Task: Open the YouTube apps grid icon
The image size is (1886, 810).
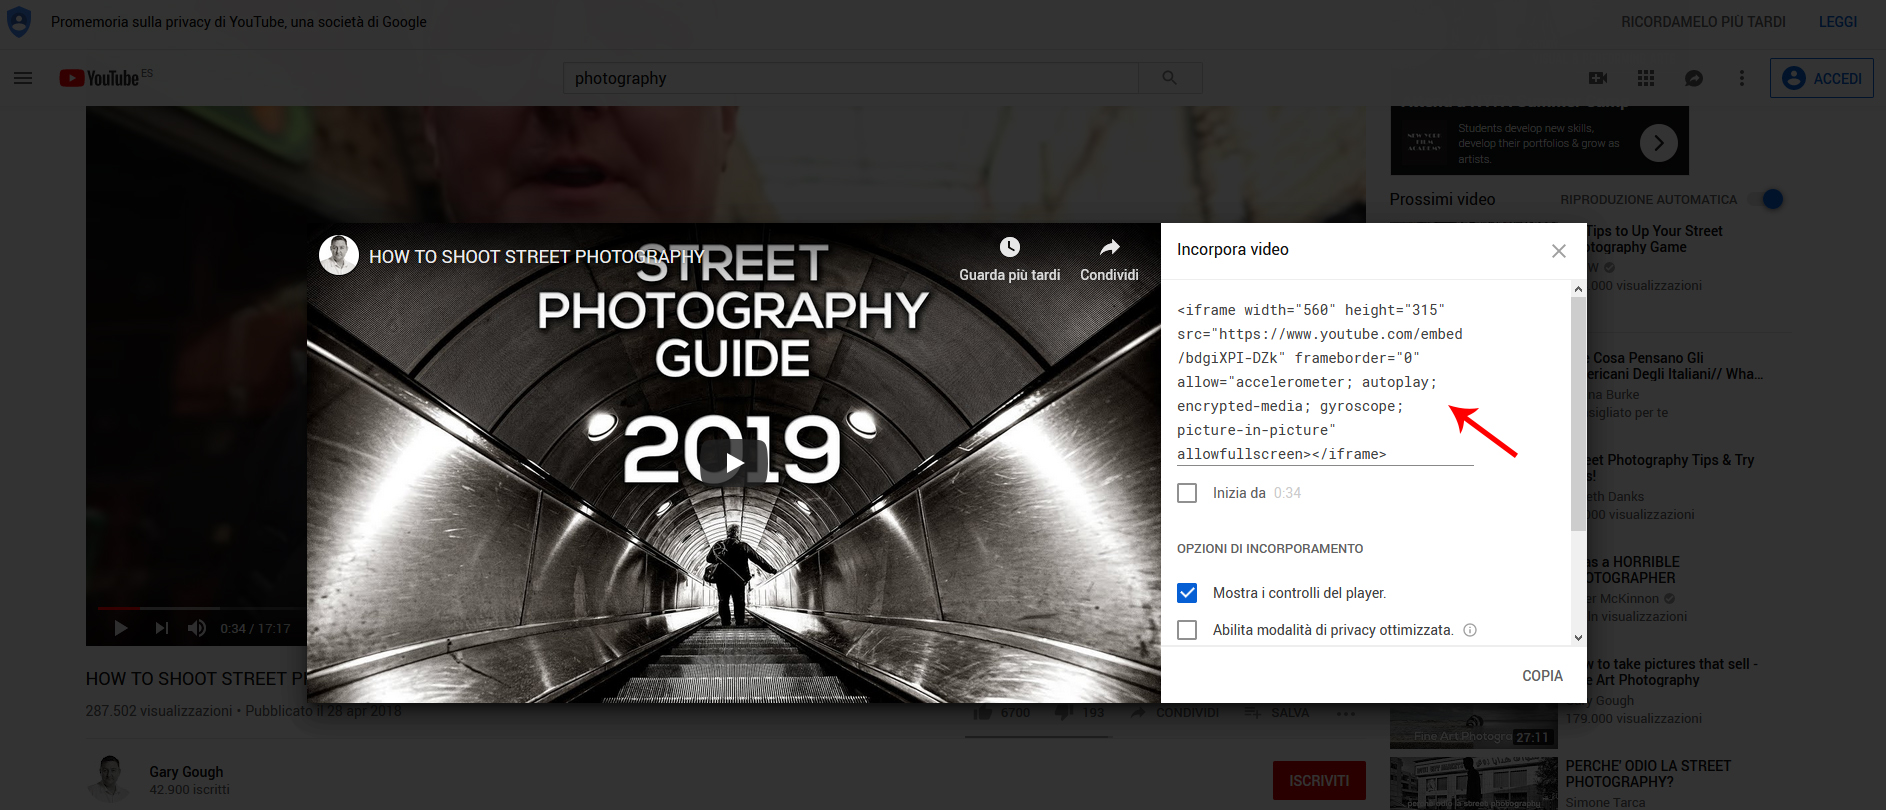Action: [1645, 78]
